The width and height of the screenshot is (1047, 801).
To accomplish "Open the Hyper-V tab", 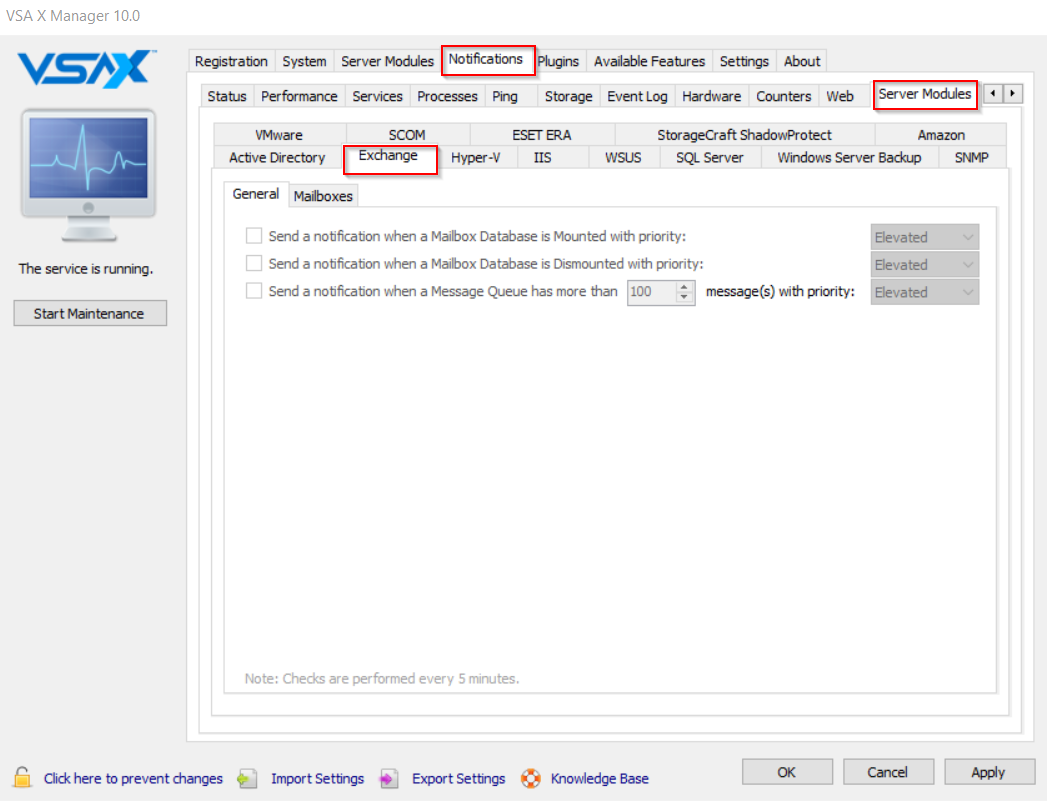I will [x=475, y=158].
